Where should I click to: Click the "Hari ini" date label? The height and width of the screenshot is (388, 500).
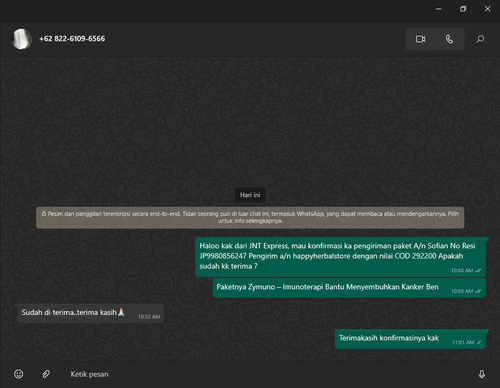[250, 195]
